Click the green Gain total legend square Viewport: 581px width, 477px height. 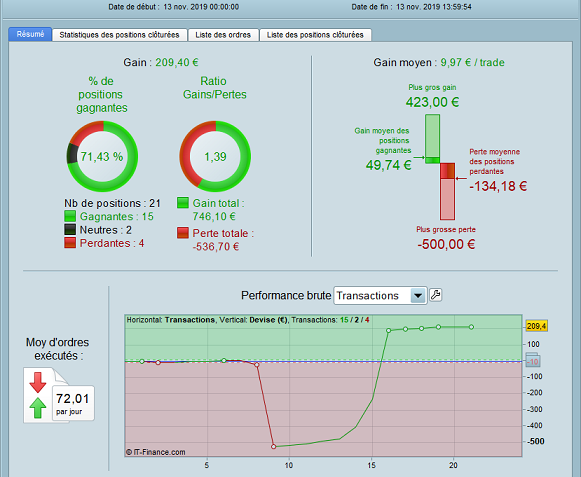pos(183,203)
